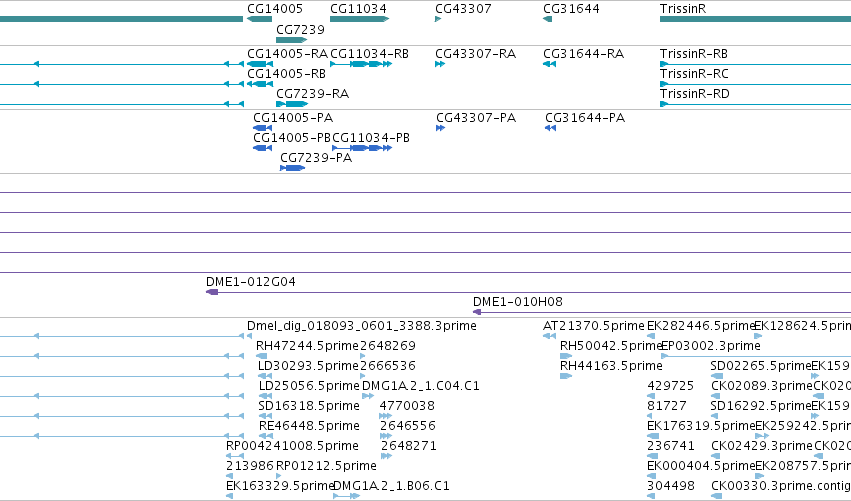
Task: Click EST label SD16292.5prime
Action: point(760,406)
